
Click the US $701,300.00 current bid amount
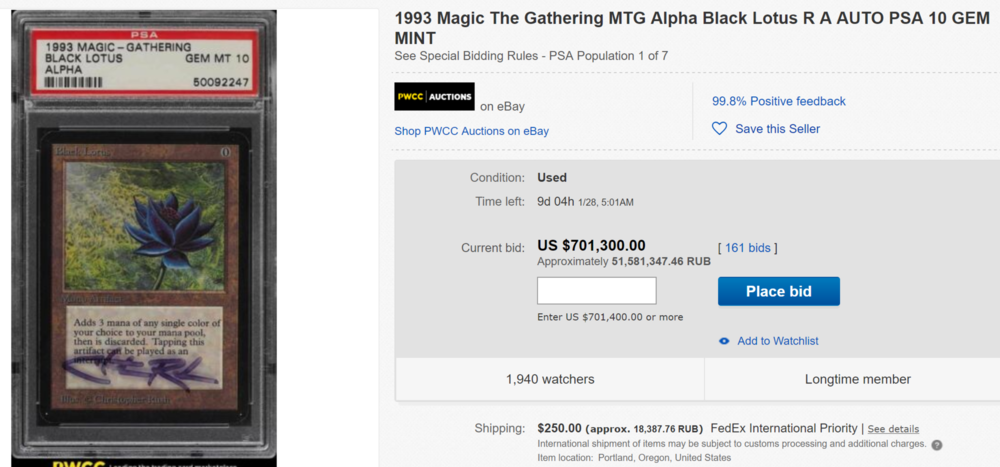(591, 245)
